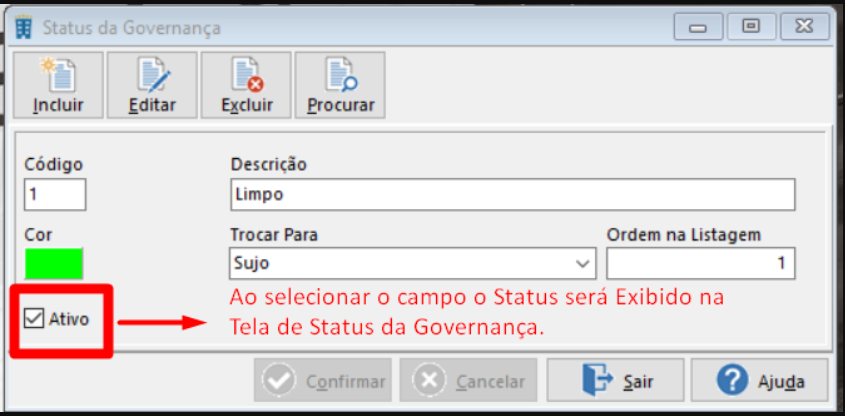The width and height of the screenshot is (845, 416).
Task: Click the Cancelar X icon
Action: [429, 380]
